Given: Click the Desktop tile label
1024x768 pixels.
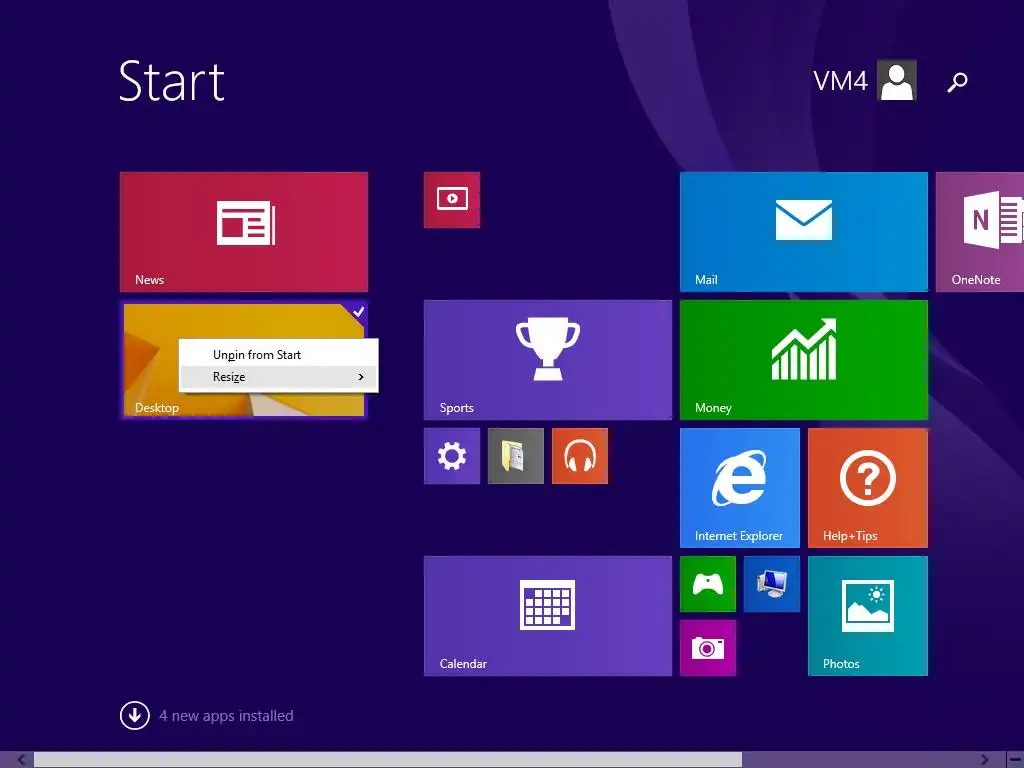Looking at the screenshot, I should tap(157, 408).
